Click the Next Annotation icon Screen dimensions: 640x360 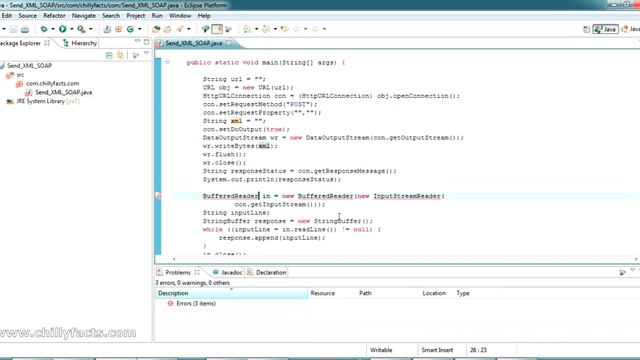tap(247, 29)
